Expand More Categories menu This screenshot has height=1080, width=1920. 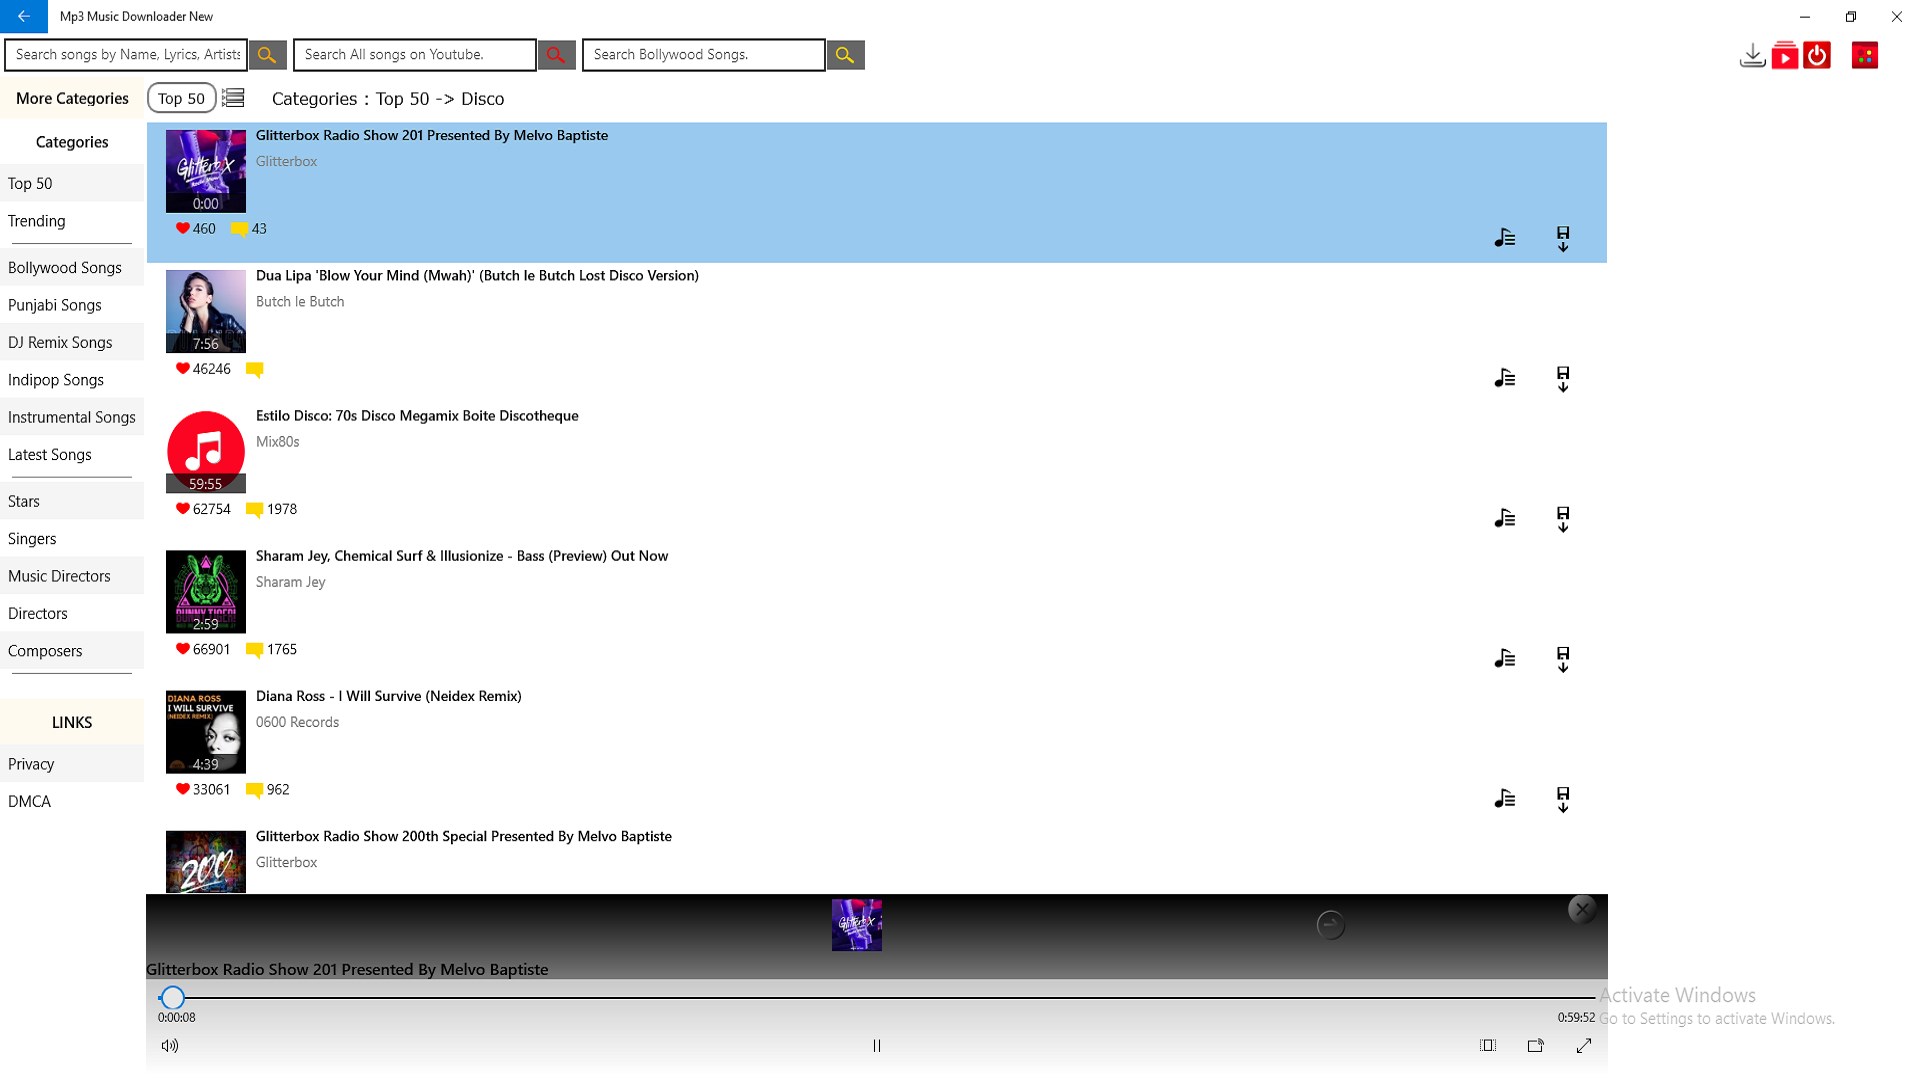point(72,98)
